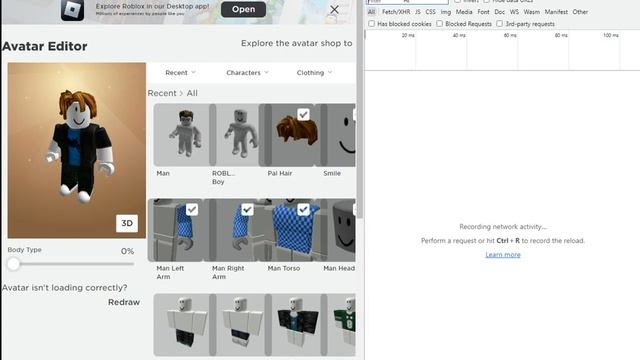Viewport: 640px width, 360px height.
Task: Toggle the 3D avatar view button
Action: point(127,223)
